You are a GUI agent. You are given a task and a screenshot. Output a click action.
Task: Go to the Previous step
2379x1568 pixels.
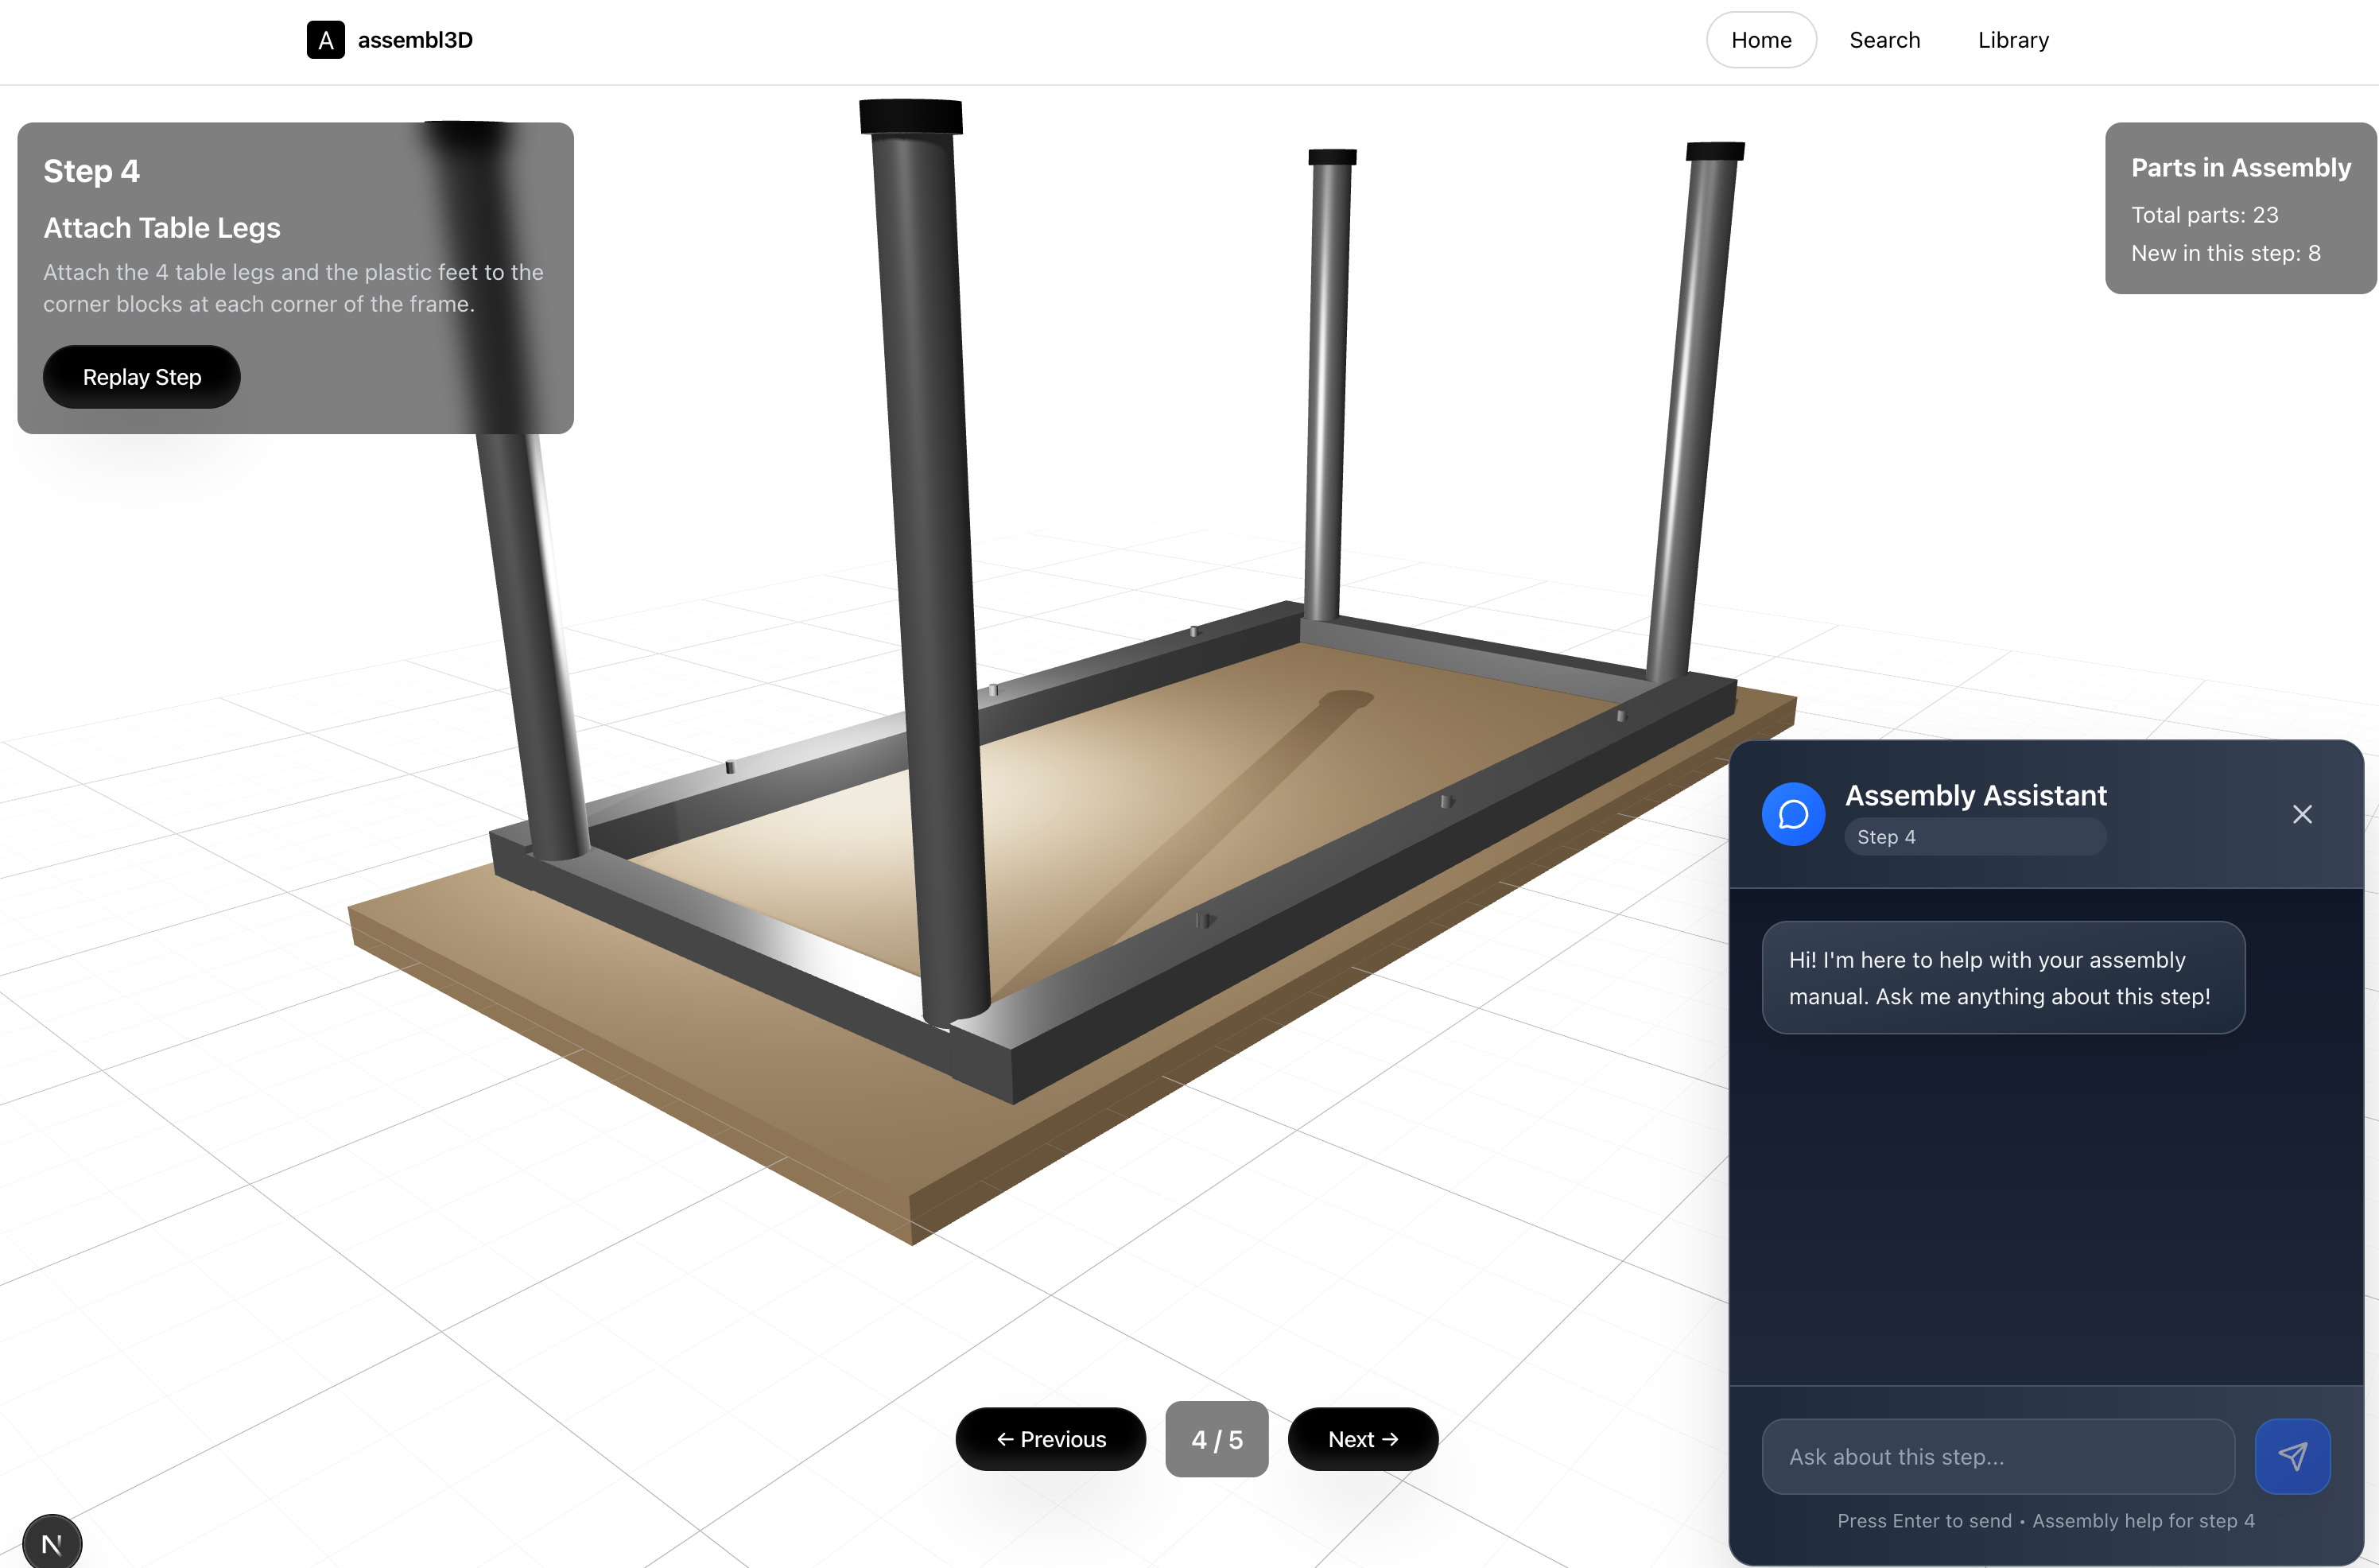1050,1439
